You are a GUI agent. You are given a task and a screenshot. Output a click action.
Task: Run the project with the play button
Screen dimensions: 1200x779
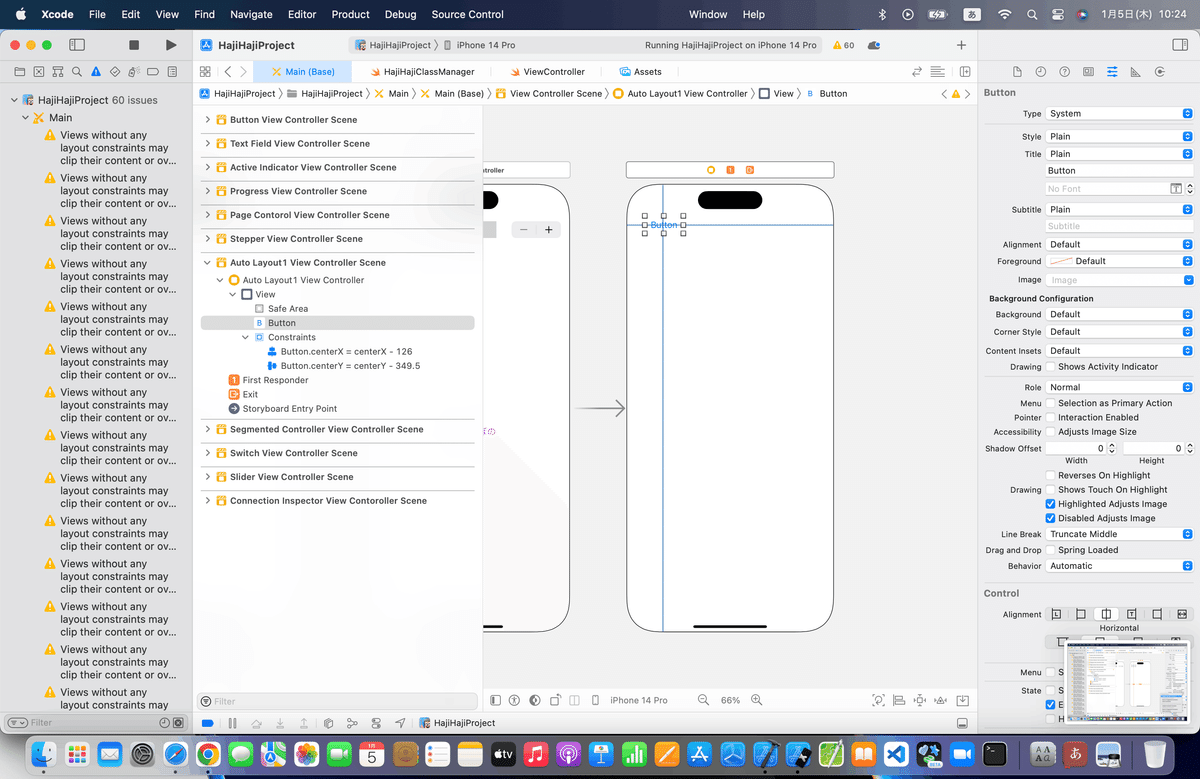[x=171, y=45]
